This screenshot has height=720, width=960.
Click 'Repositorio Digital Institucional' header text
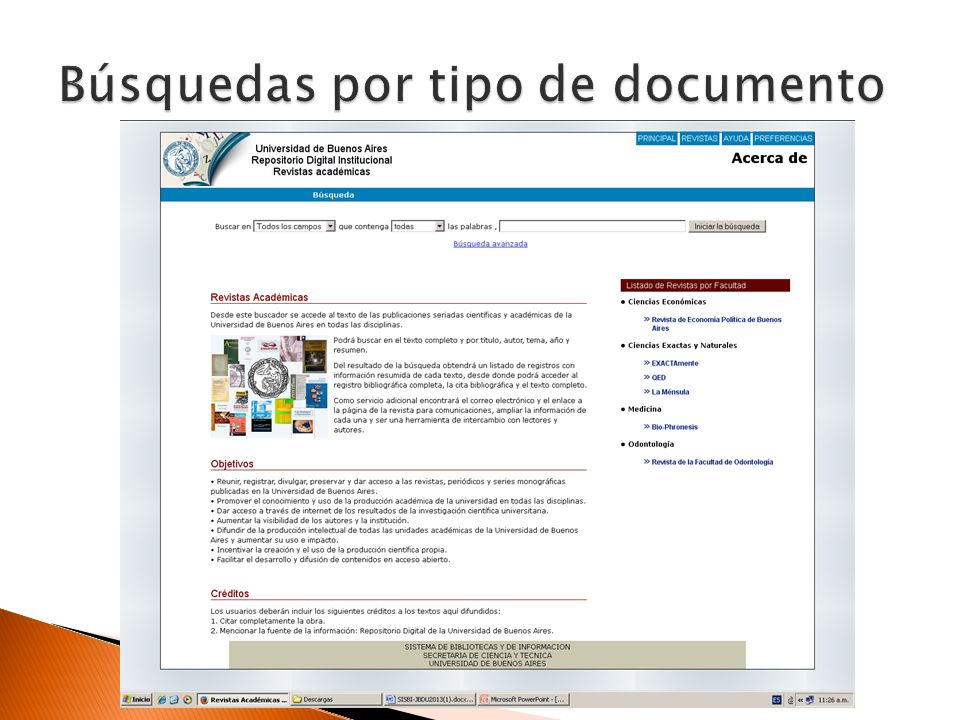point(321,160)
